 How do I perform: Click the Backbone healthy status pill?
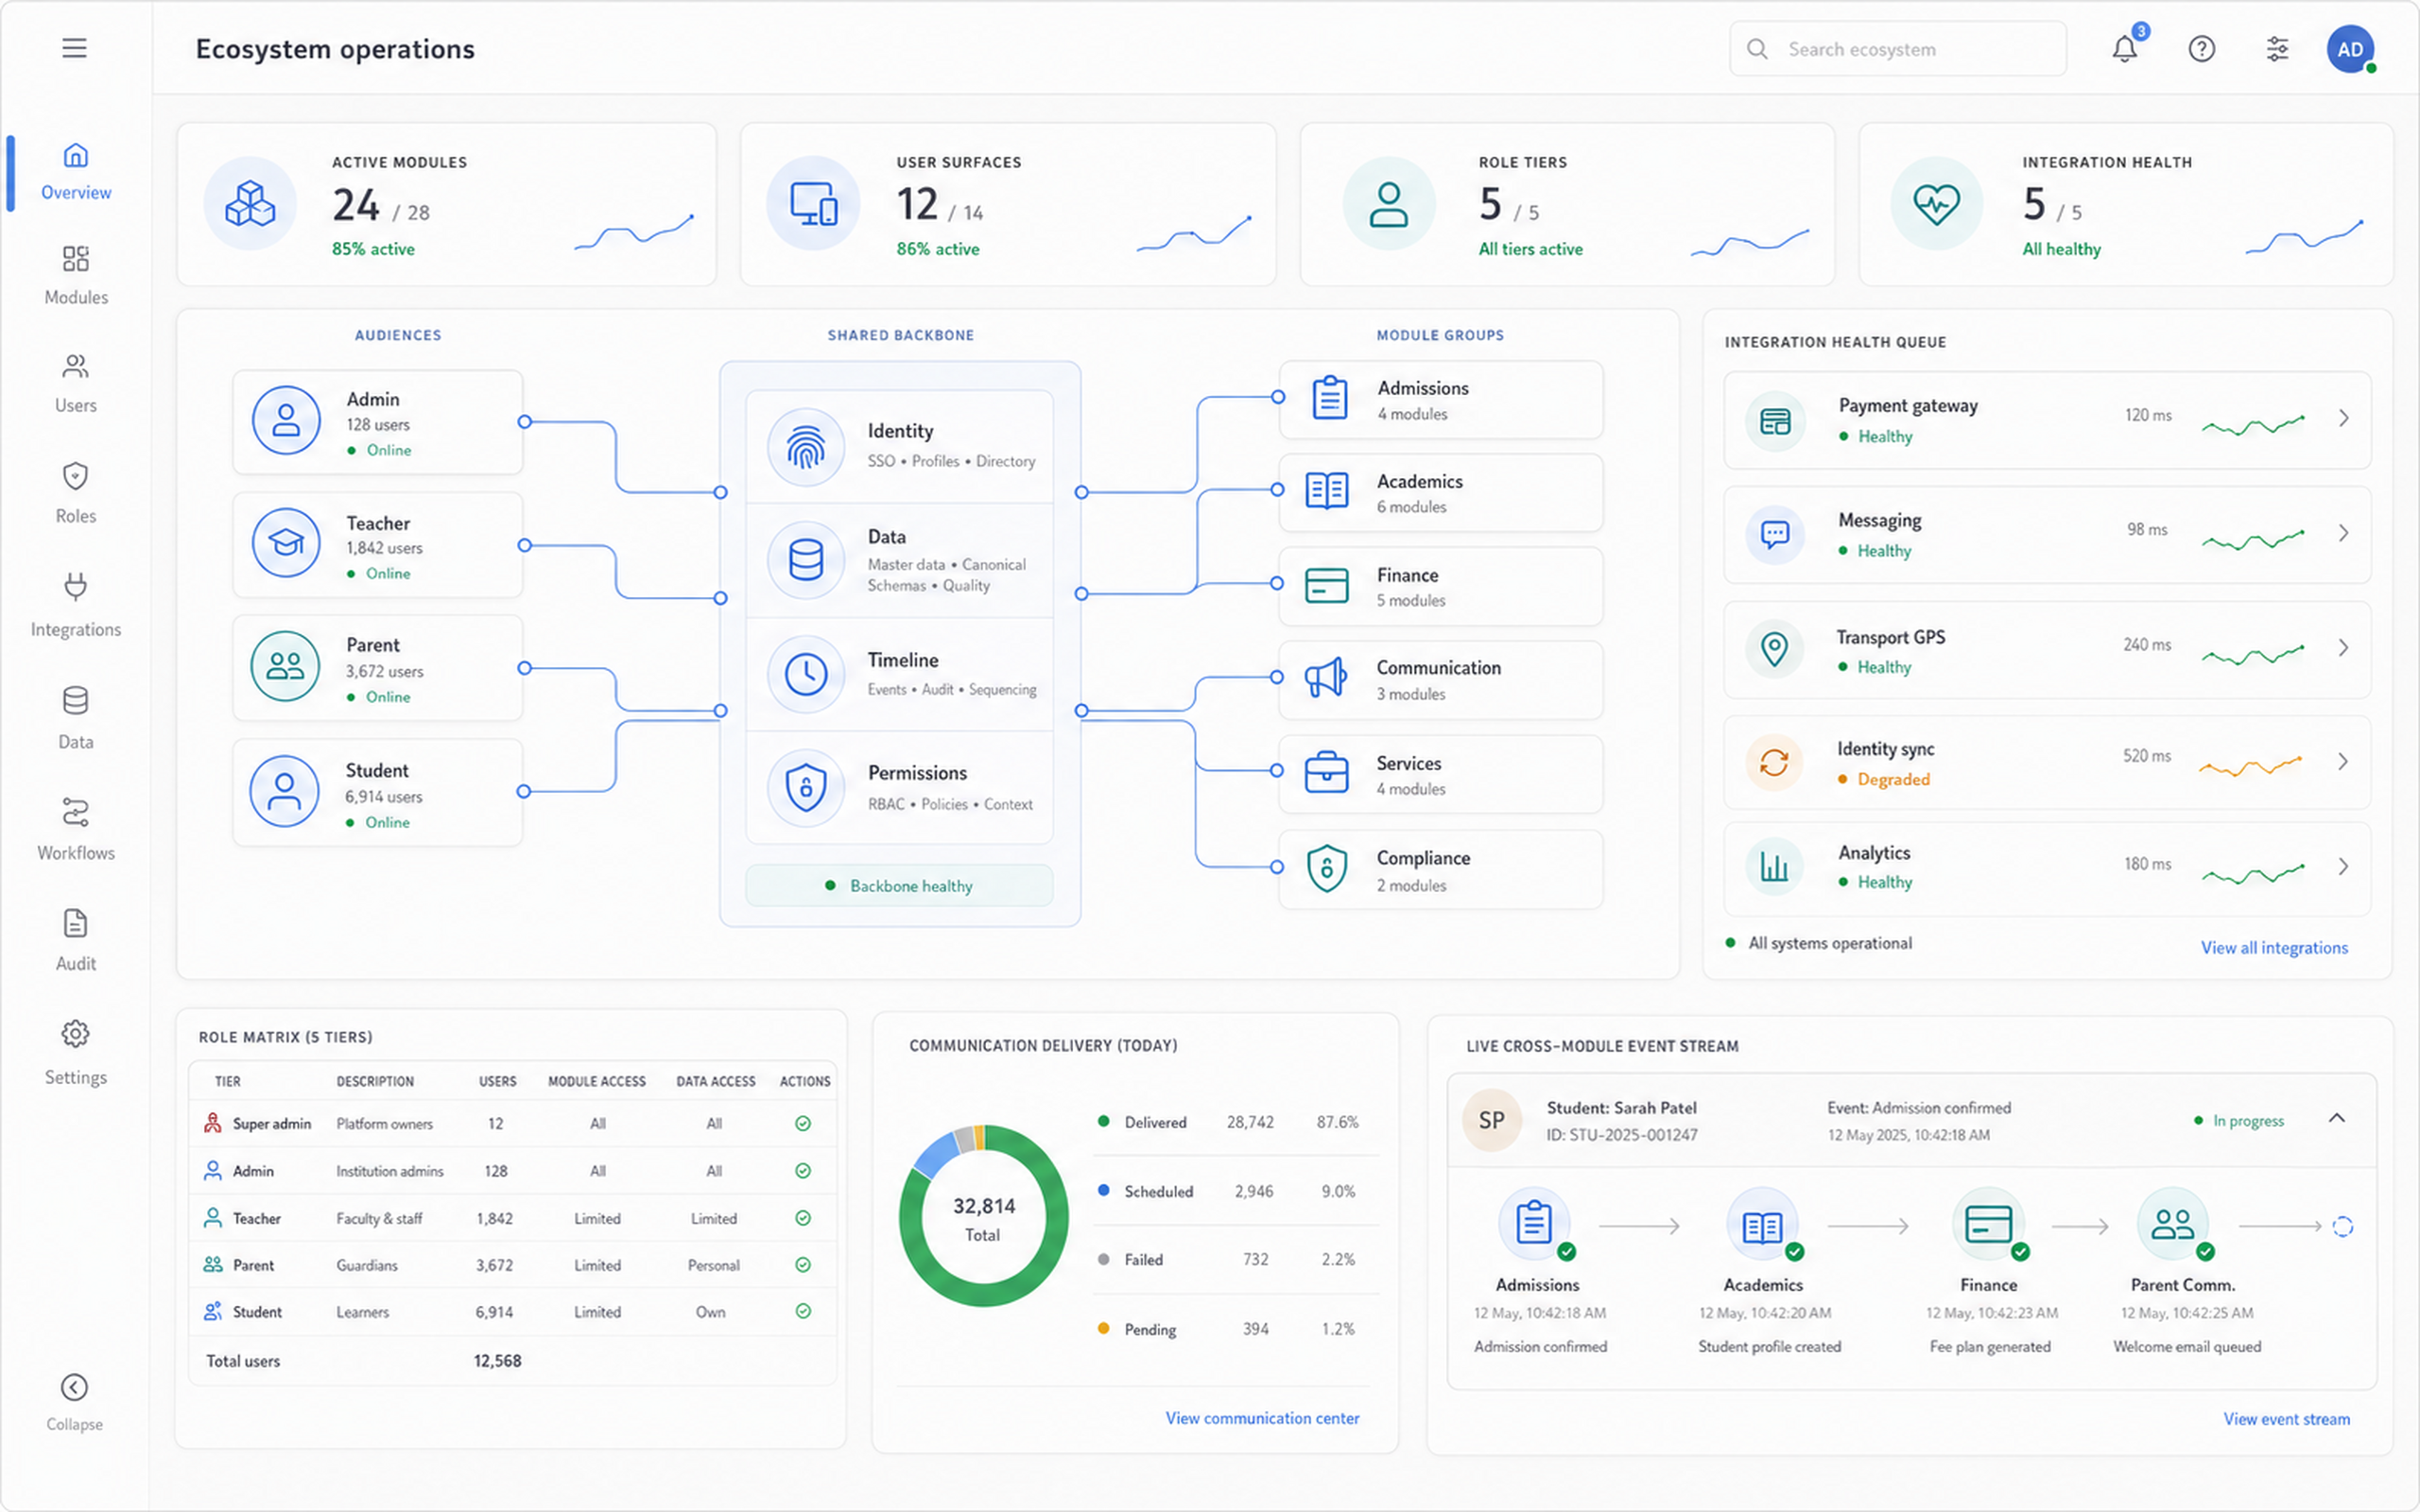(899, 886)
